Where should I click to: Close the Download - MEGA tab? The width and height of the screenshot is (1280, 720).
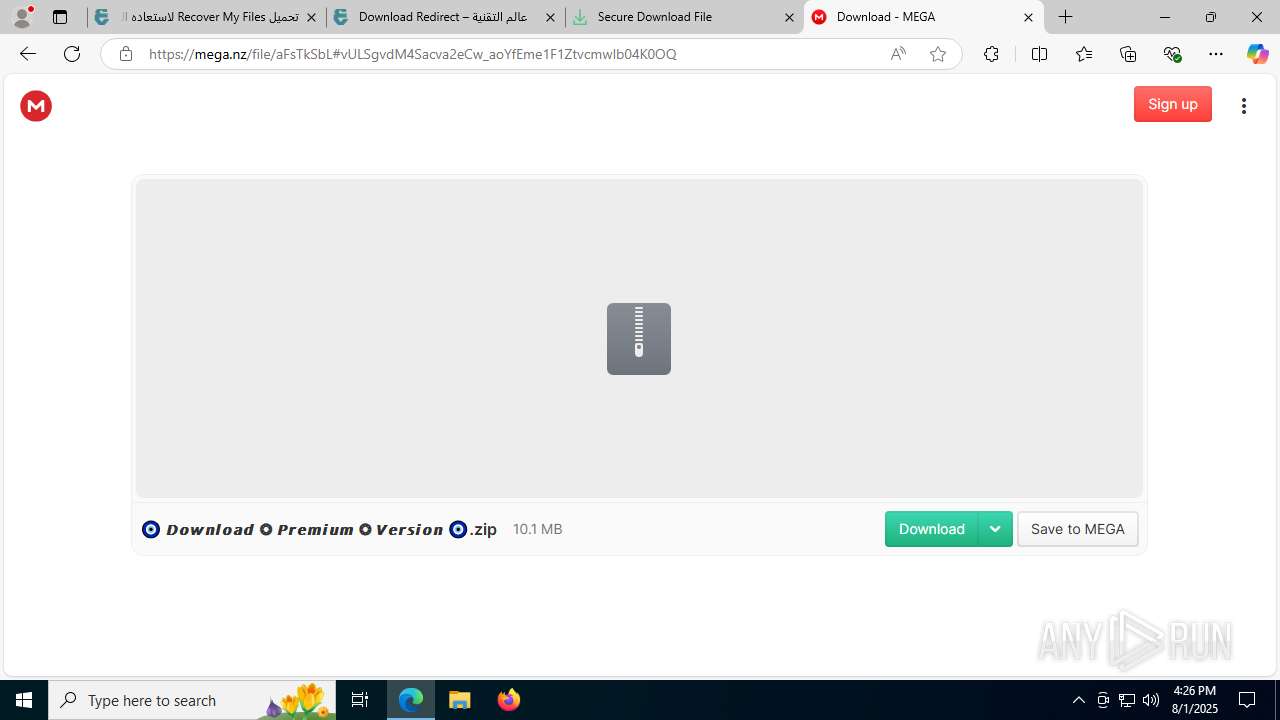tap(1028, 17)
